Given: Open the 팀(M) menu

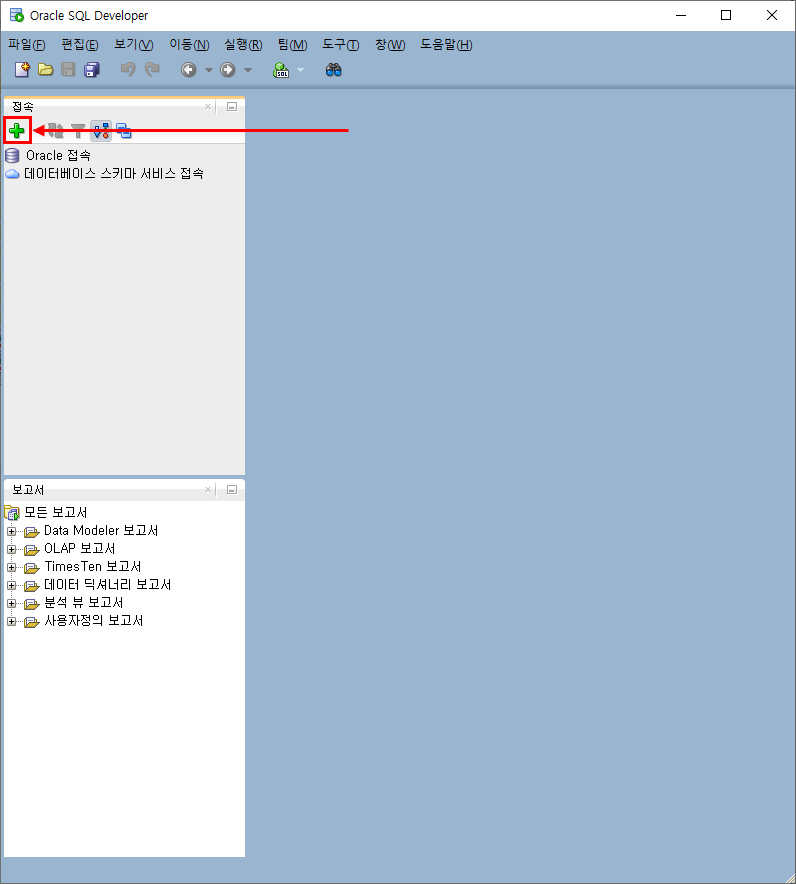Looking at the screenshot, I should (x=292, y=45).
